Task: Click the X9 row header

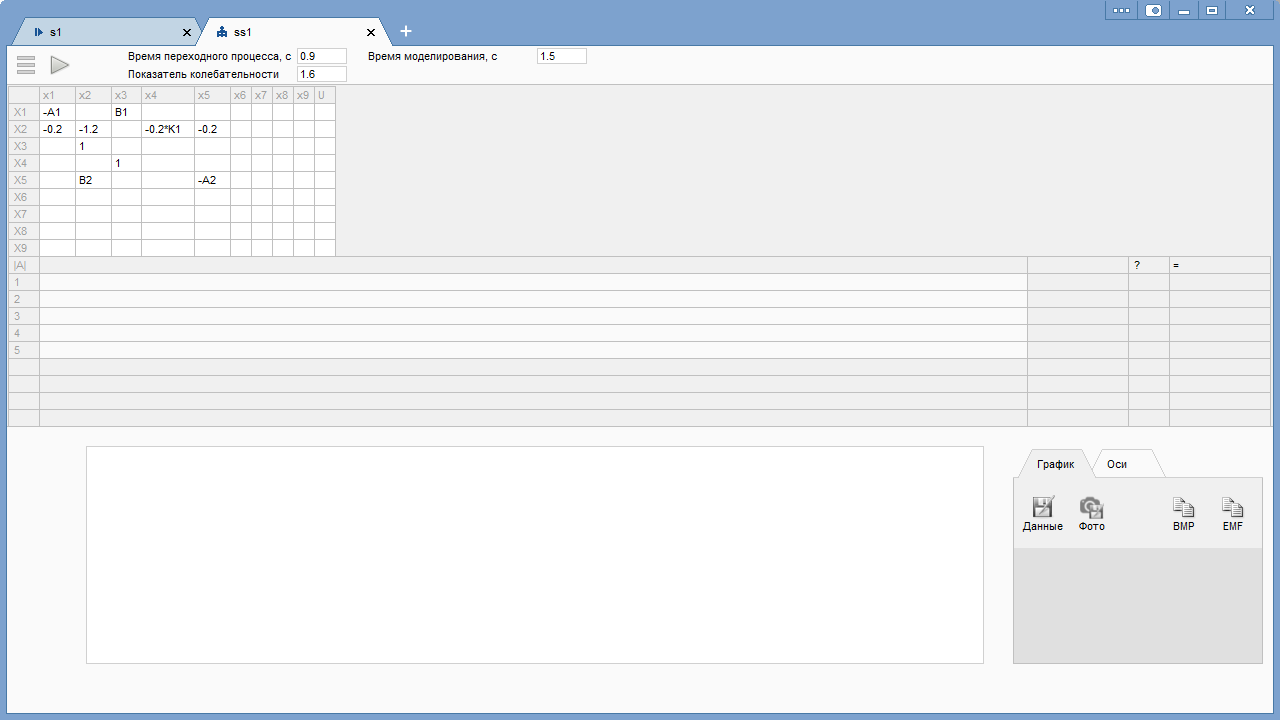Action: coord(24,248)
